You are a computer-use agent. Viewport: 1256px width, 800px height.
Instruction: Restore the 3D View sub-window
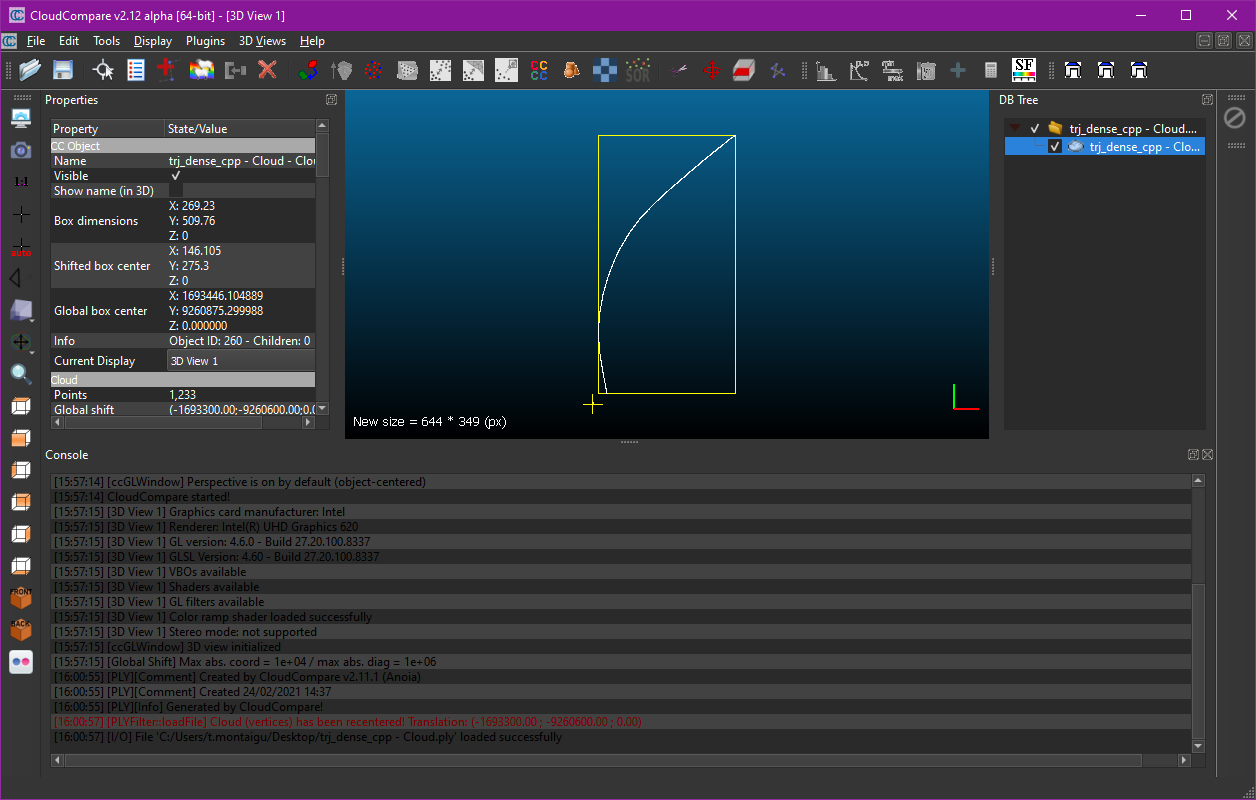pos(1225,41)
